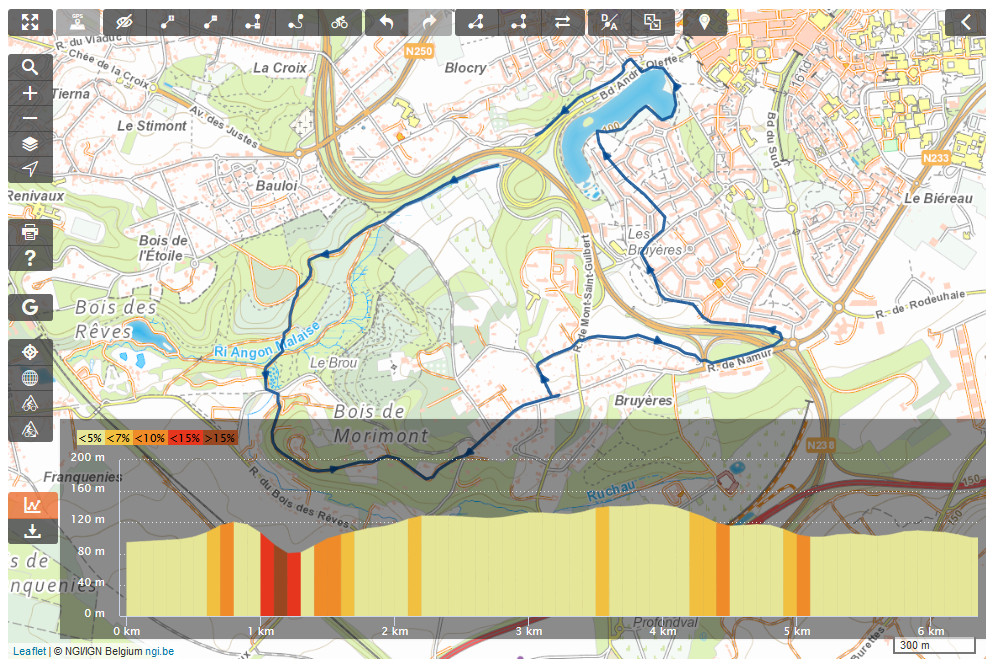Click the '200 m' elevation axis label

(x=89, y=457)
